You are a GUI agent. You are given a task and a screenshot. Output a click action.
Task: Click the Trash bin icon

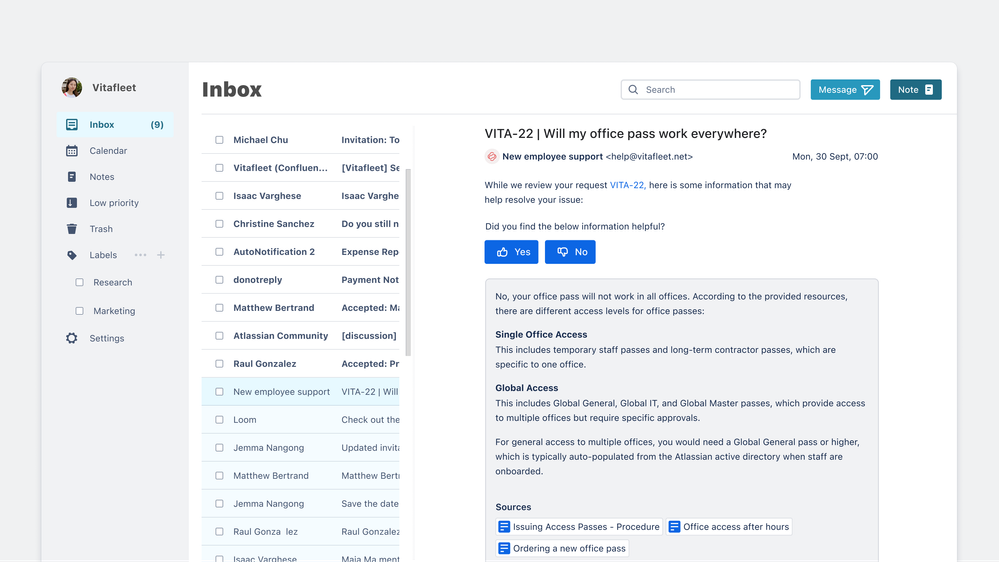pyautogui.click(x=72, y=229)
